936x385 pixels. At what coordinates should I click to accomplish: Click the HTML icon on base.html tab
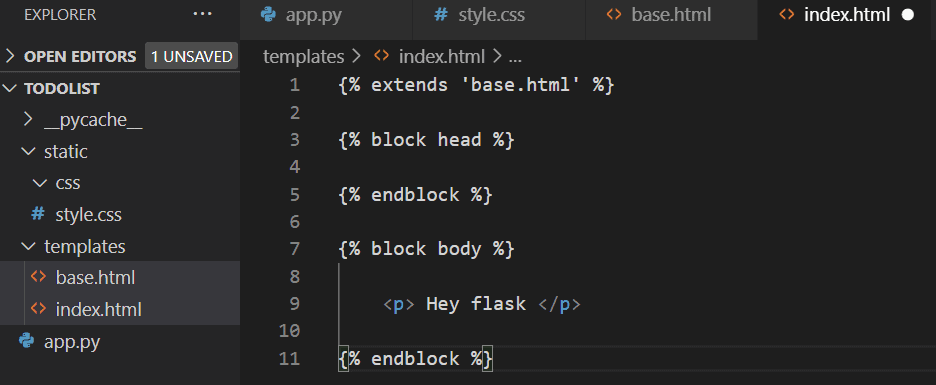click(x=614, y=14)
